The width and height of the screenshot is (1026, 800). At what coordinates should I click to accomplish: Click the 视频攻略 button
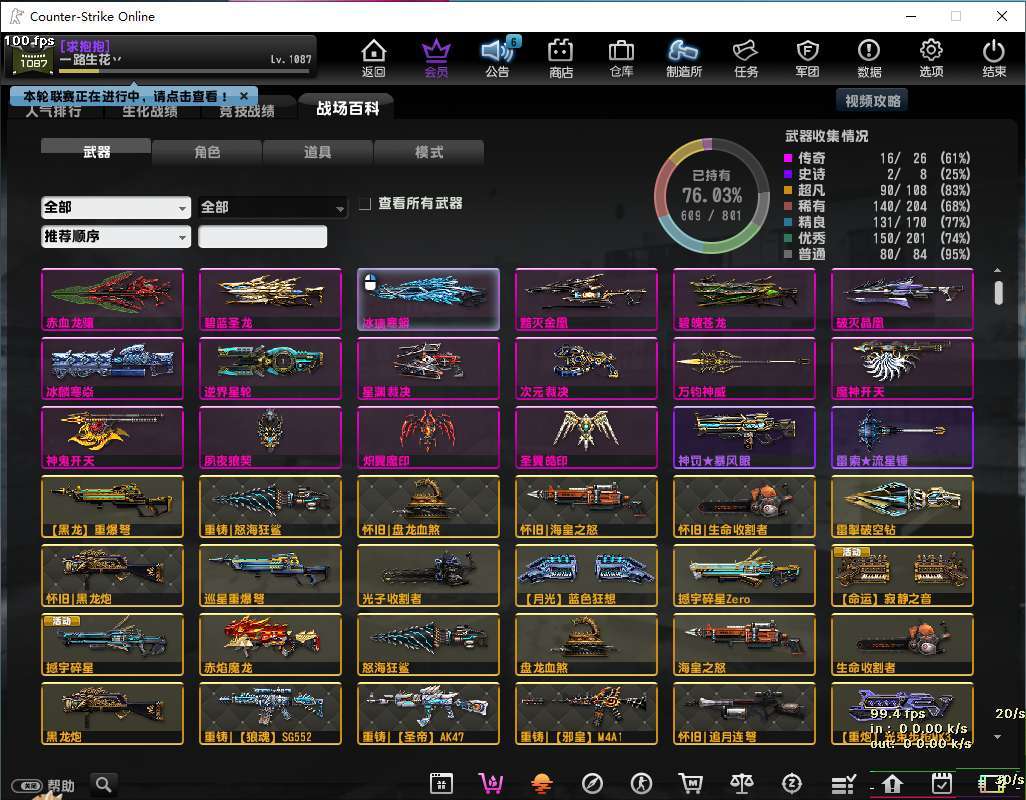point(872,100)
